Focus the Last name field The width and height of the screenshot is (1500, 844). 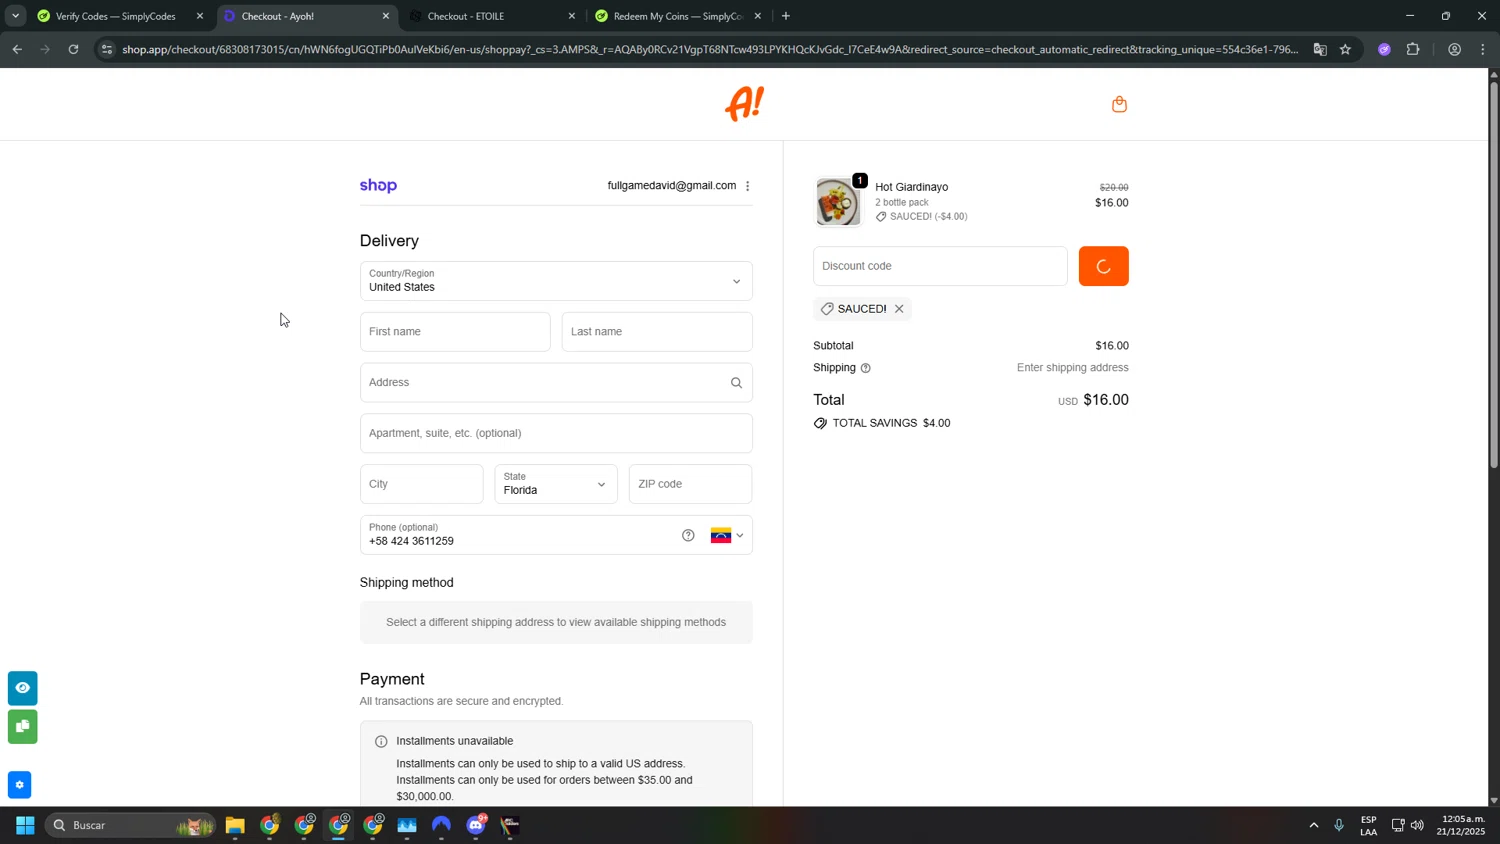tap(657, 332)
